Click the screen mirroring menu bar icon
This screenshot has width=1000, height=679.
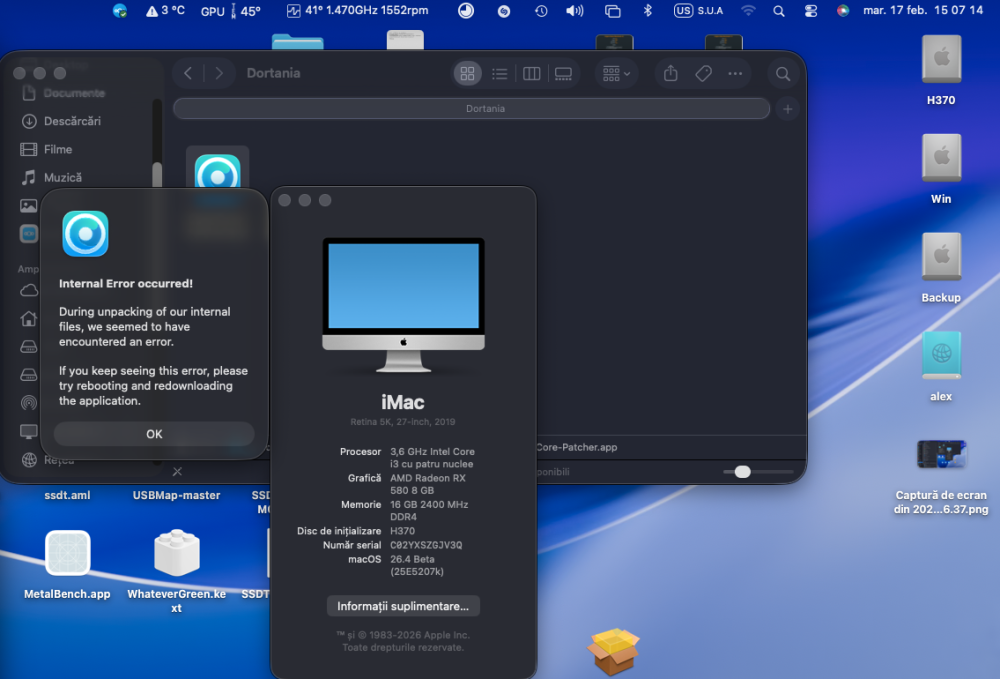(x=612, y=11)
